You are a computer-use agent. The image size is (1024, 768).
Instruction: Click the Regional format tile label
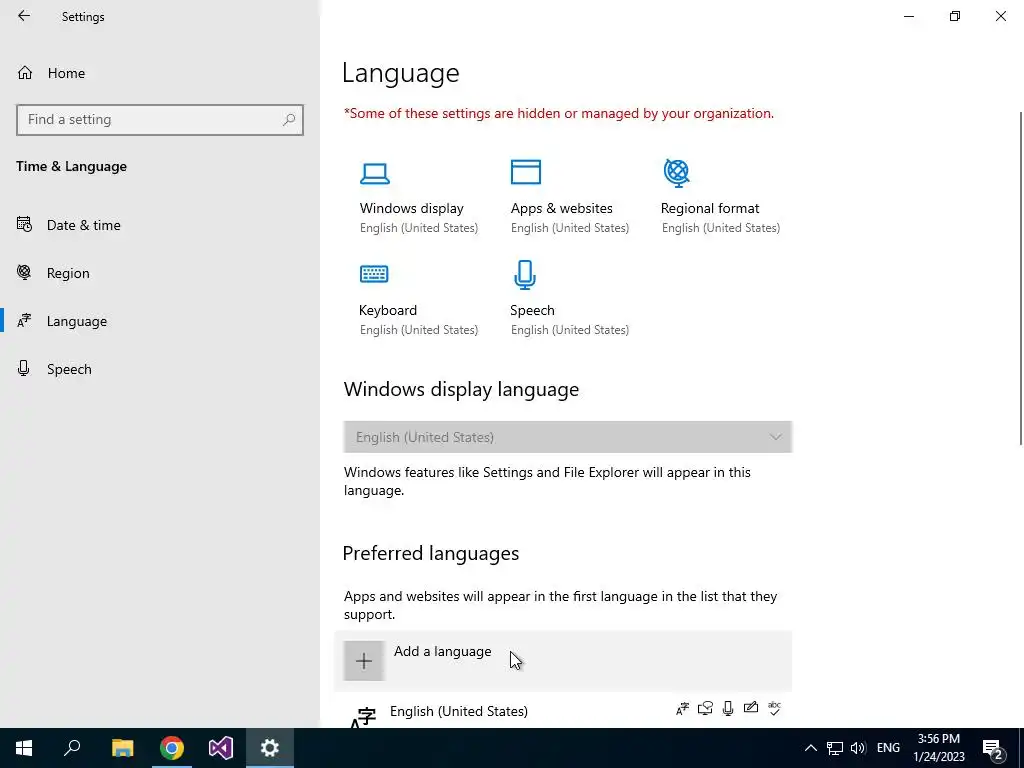tap(710, 208)
